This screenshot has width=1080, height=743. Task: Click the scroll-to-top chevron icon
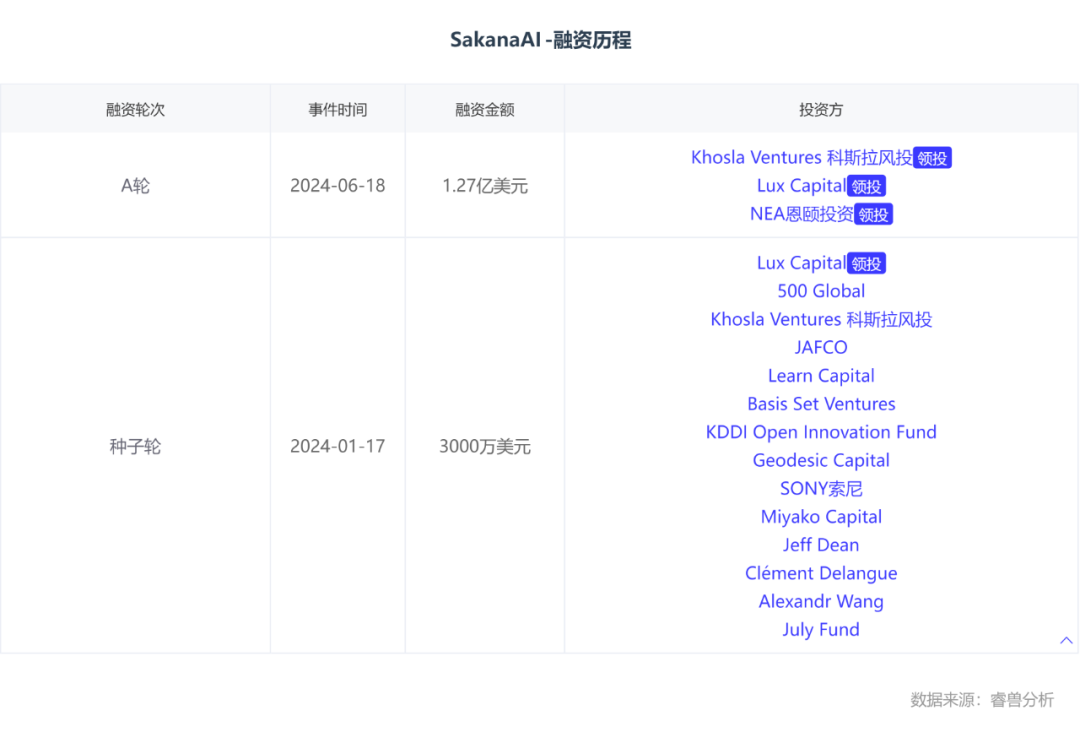pyautogui.click(x=1066, y=640)
